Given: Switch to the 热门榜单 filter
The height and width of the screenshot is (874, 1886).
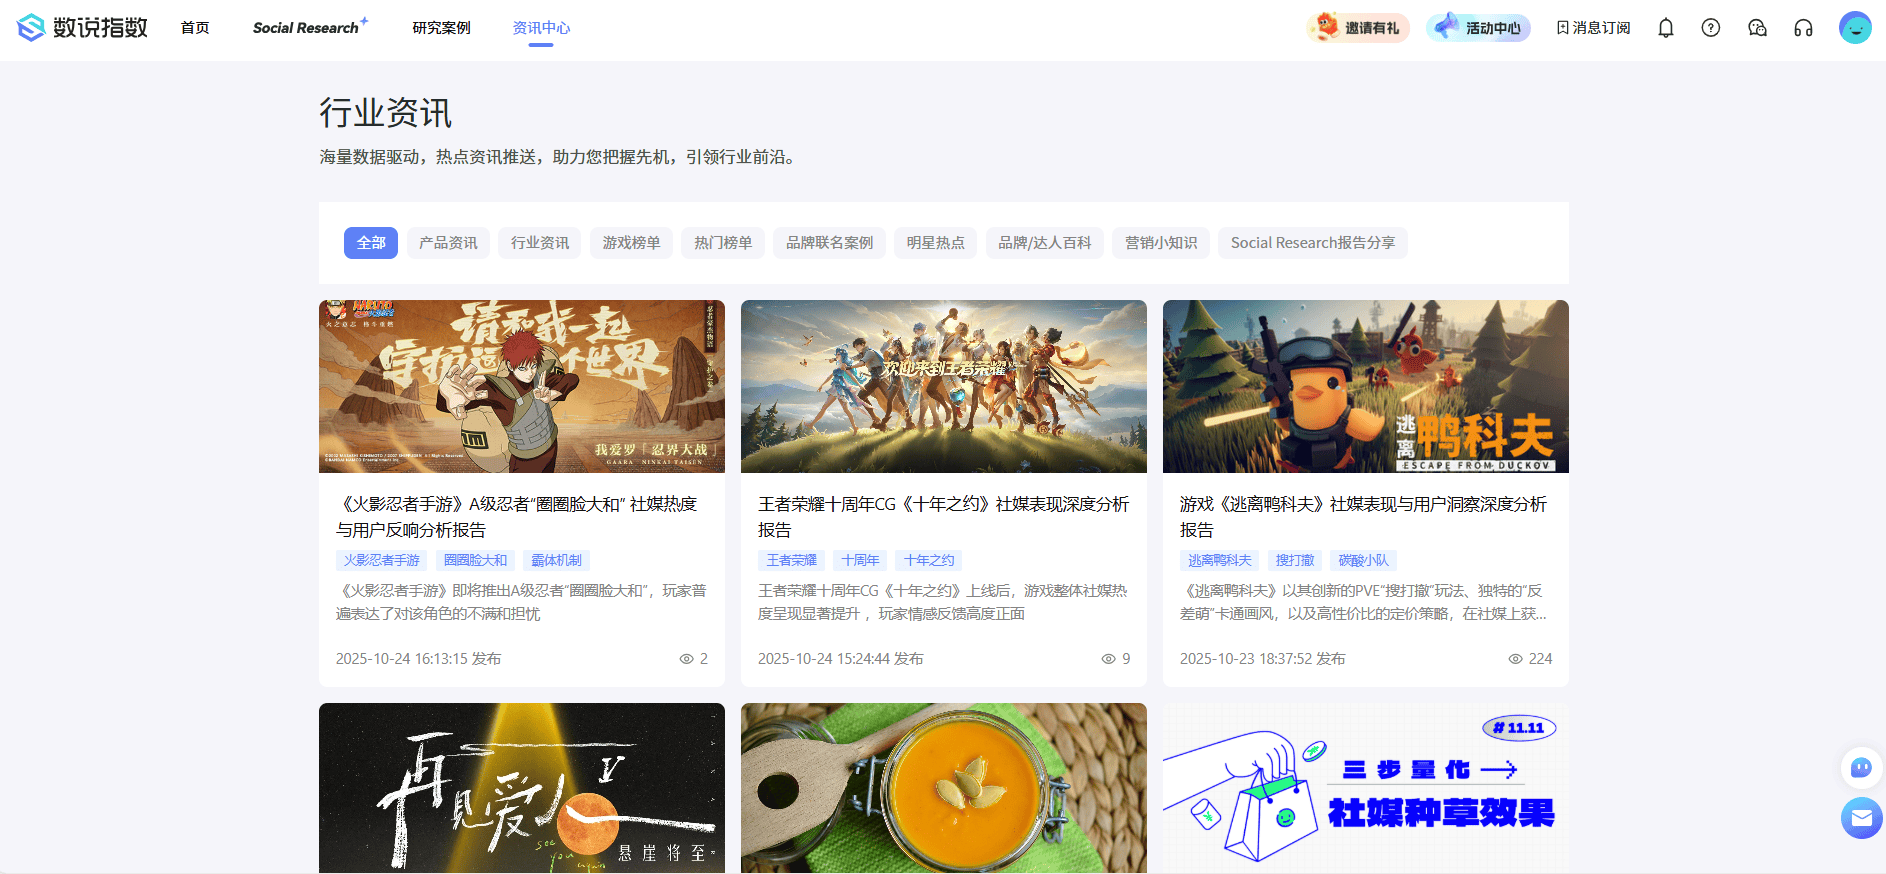Looking at the screenshot, I should [x=723, y=243].
